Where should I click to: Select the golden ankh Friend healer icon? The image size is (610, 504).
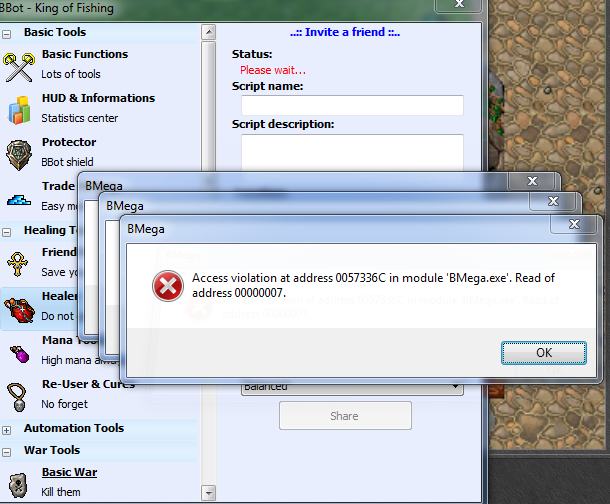20,263
